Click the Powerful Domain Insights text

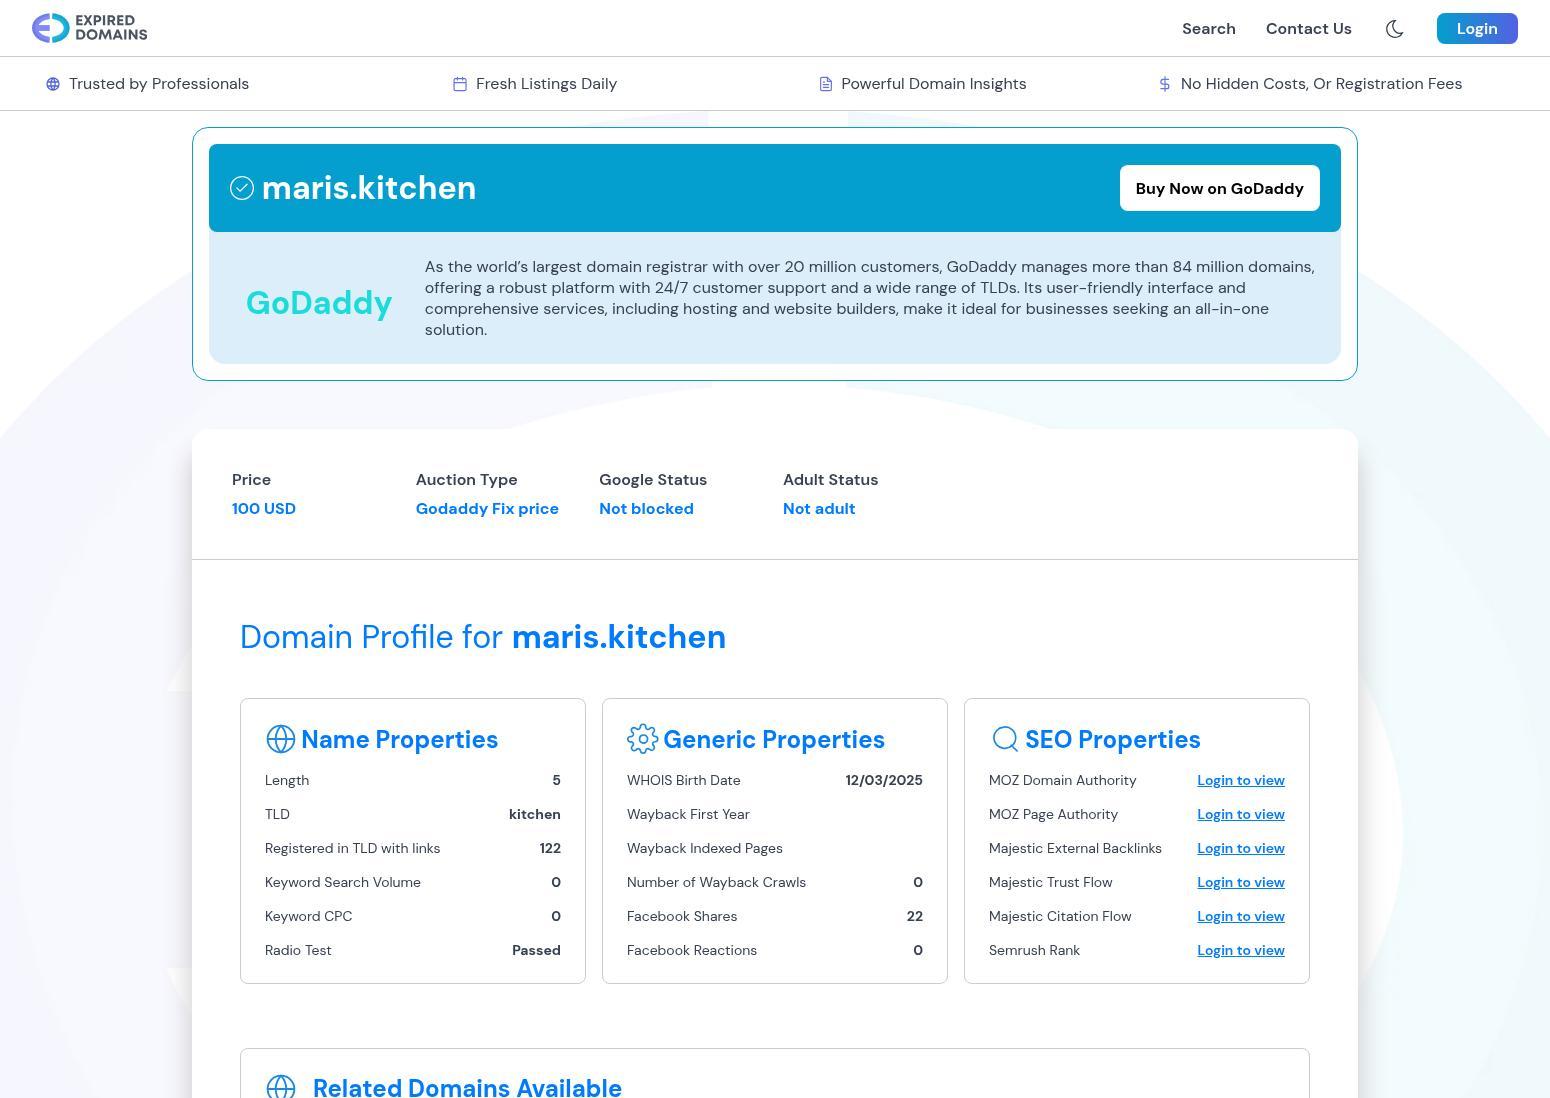click(934, 84)
